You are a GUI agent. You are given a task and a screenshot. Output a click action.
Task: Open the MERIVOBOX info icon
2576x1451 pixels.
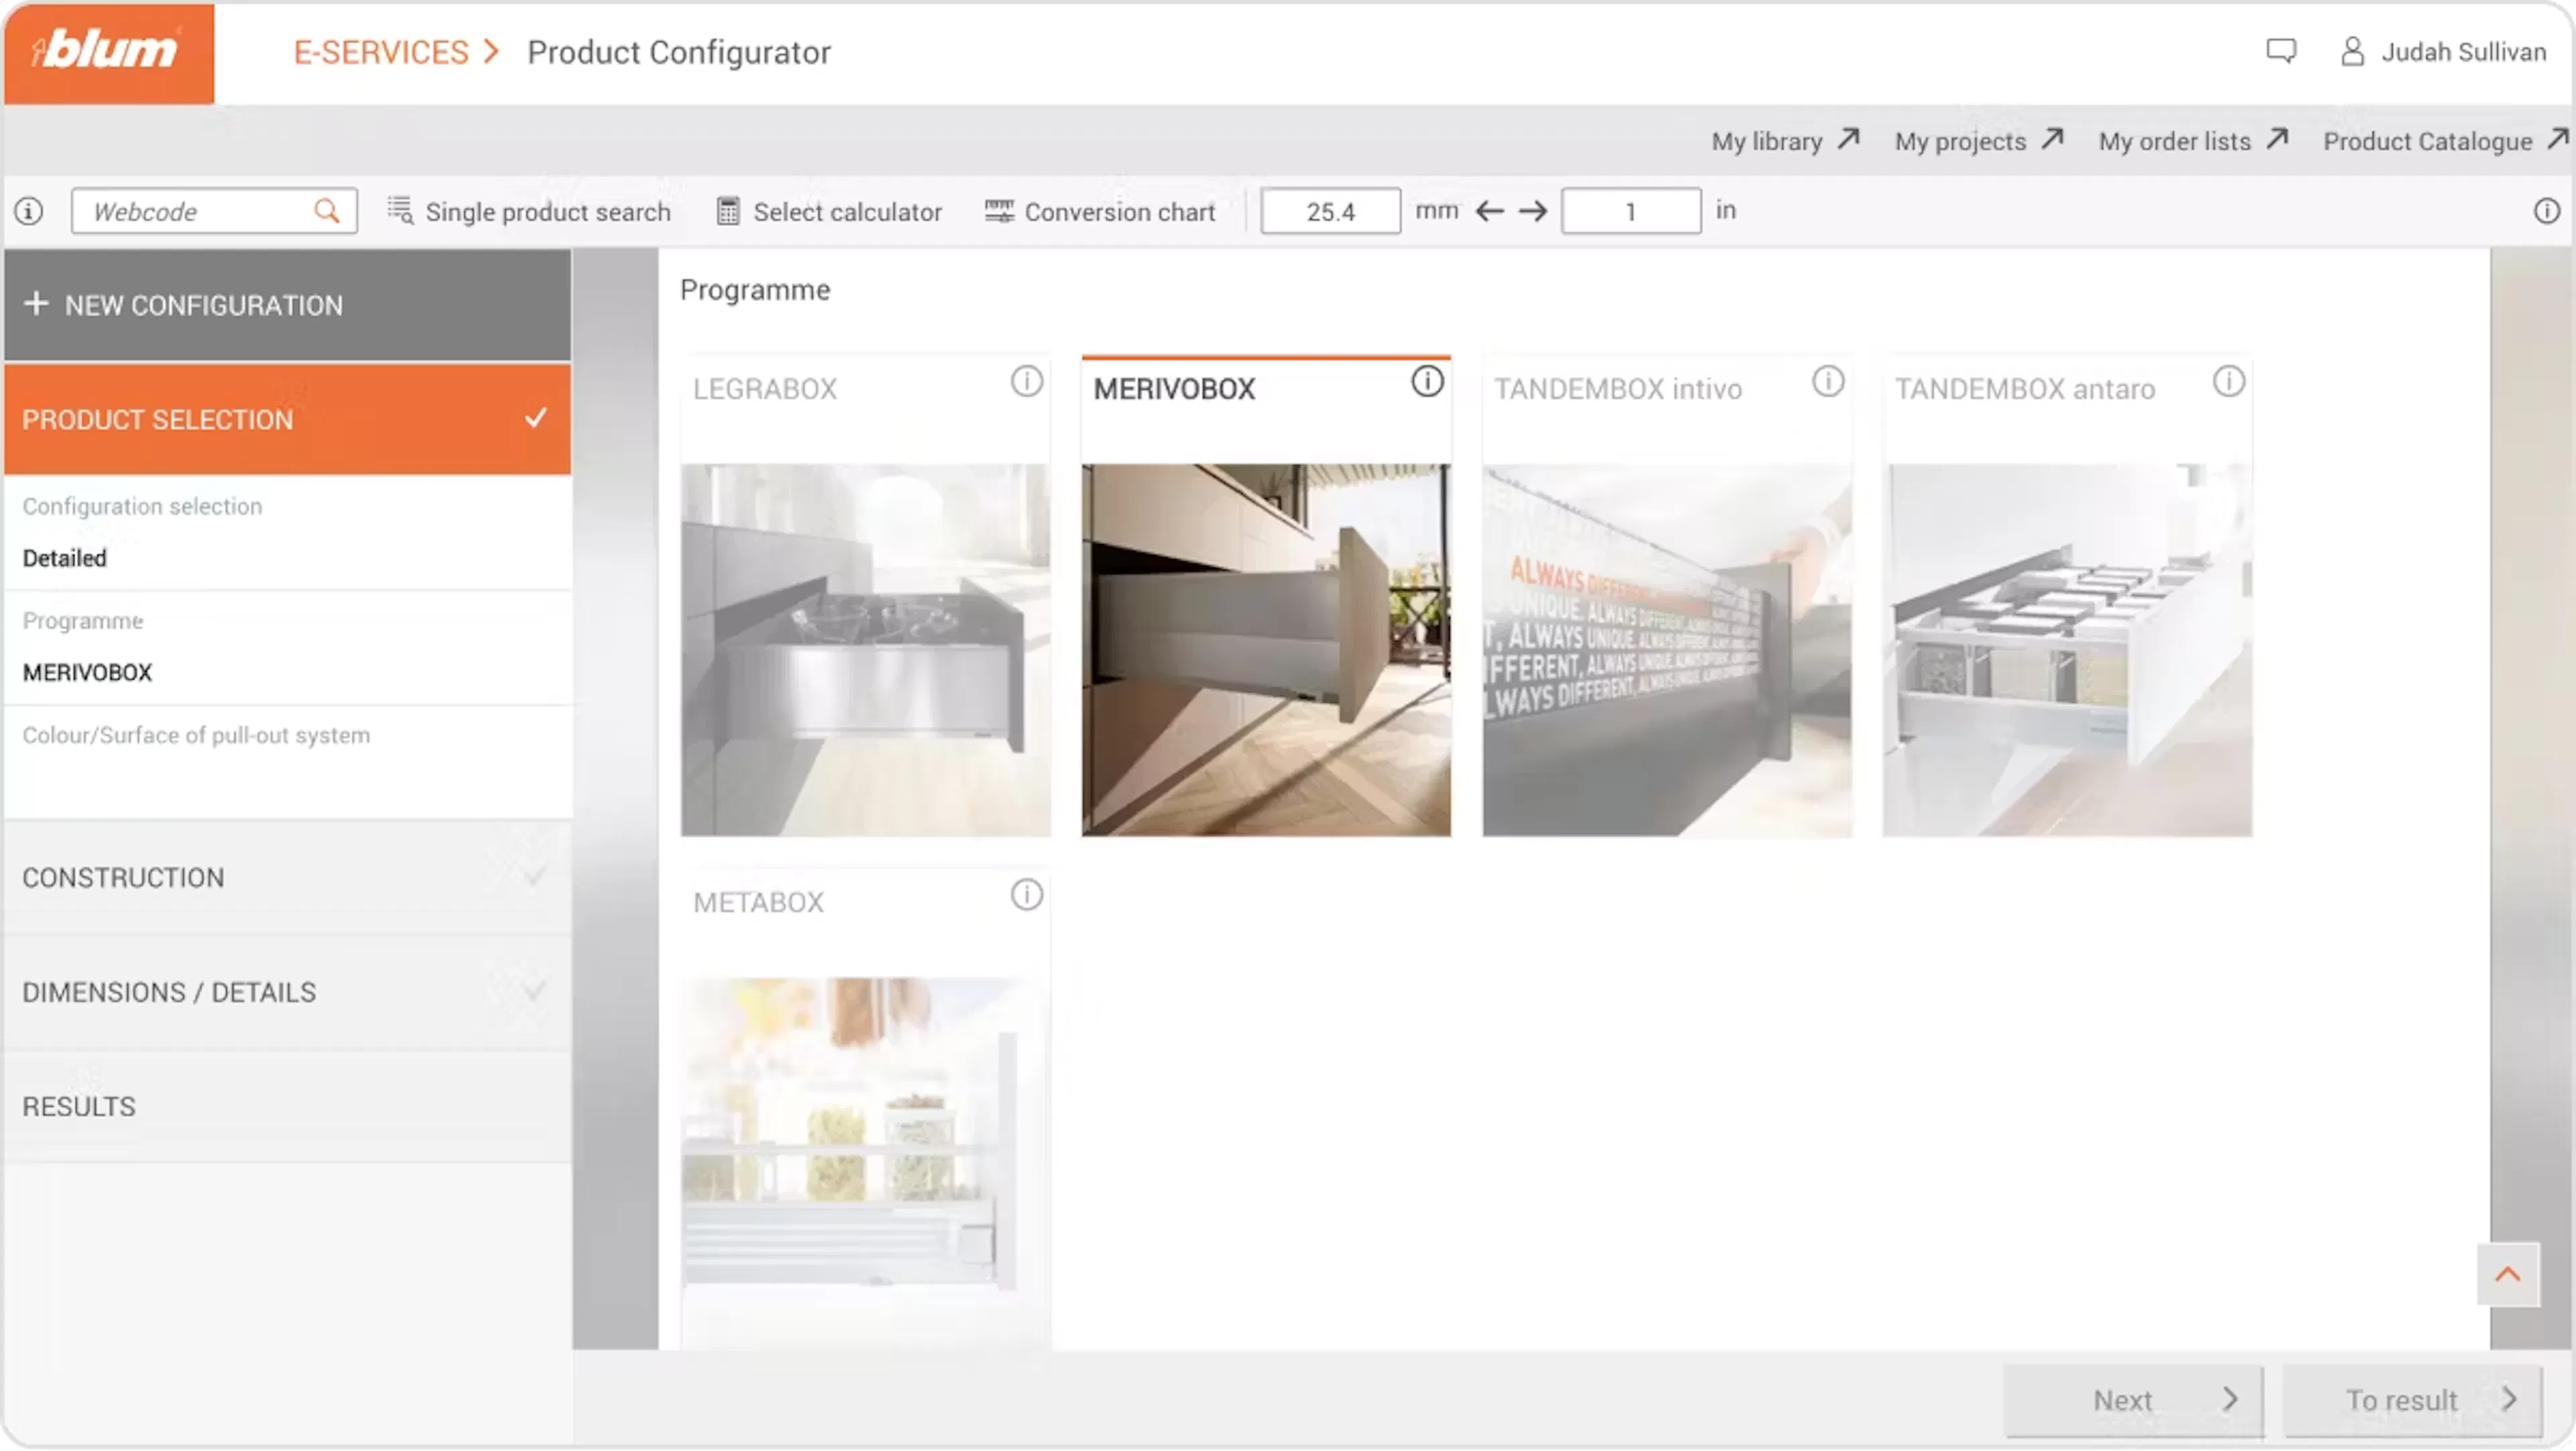1427,381
